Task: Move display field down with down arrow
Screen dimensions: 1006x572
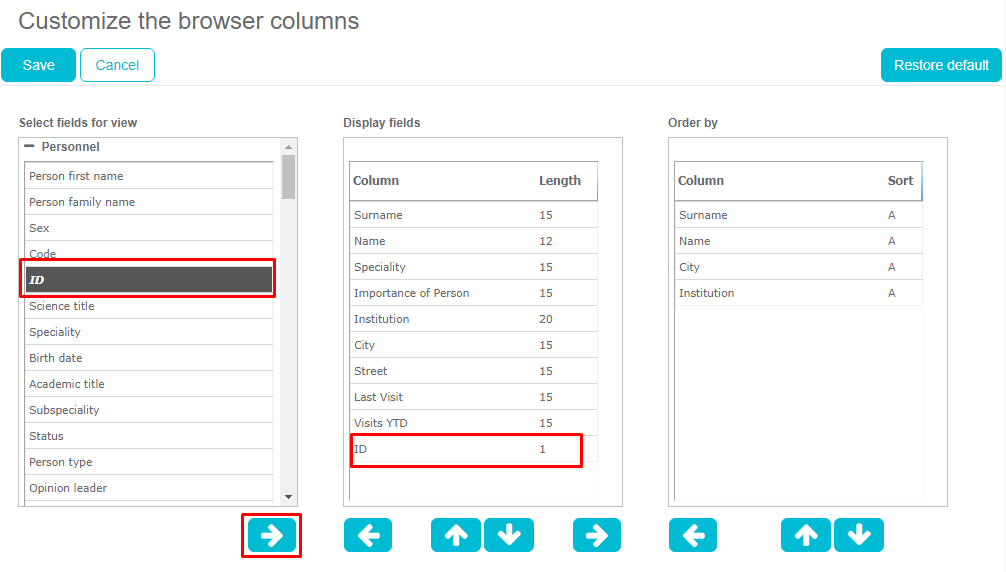Action: click(x=509, y=535)
